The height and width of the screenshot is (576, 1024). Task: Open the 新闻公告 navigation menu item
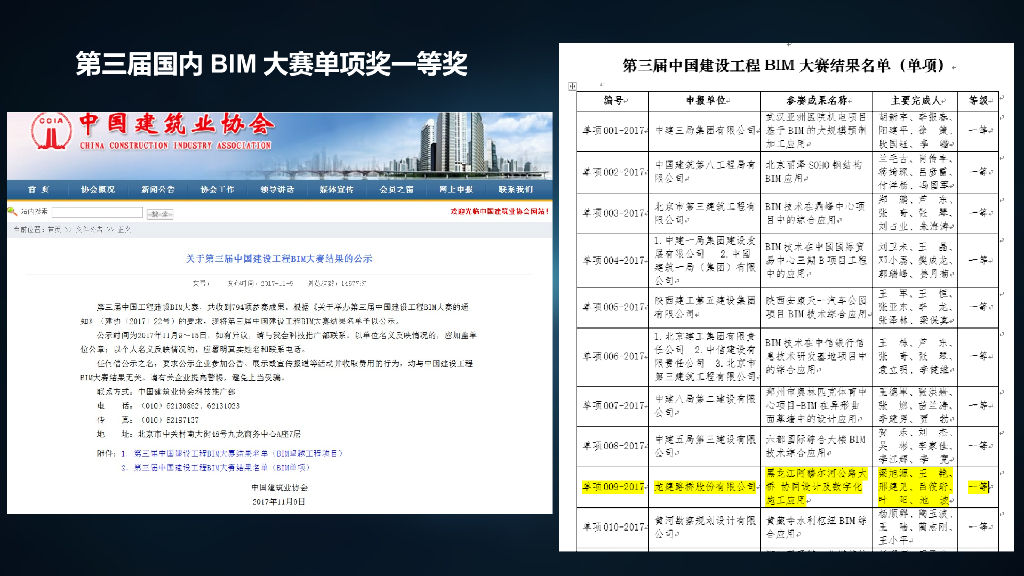pyautogui.click(x=157, y=189)
